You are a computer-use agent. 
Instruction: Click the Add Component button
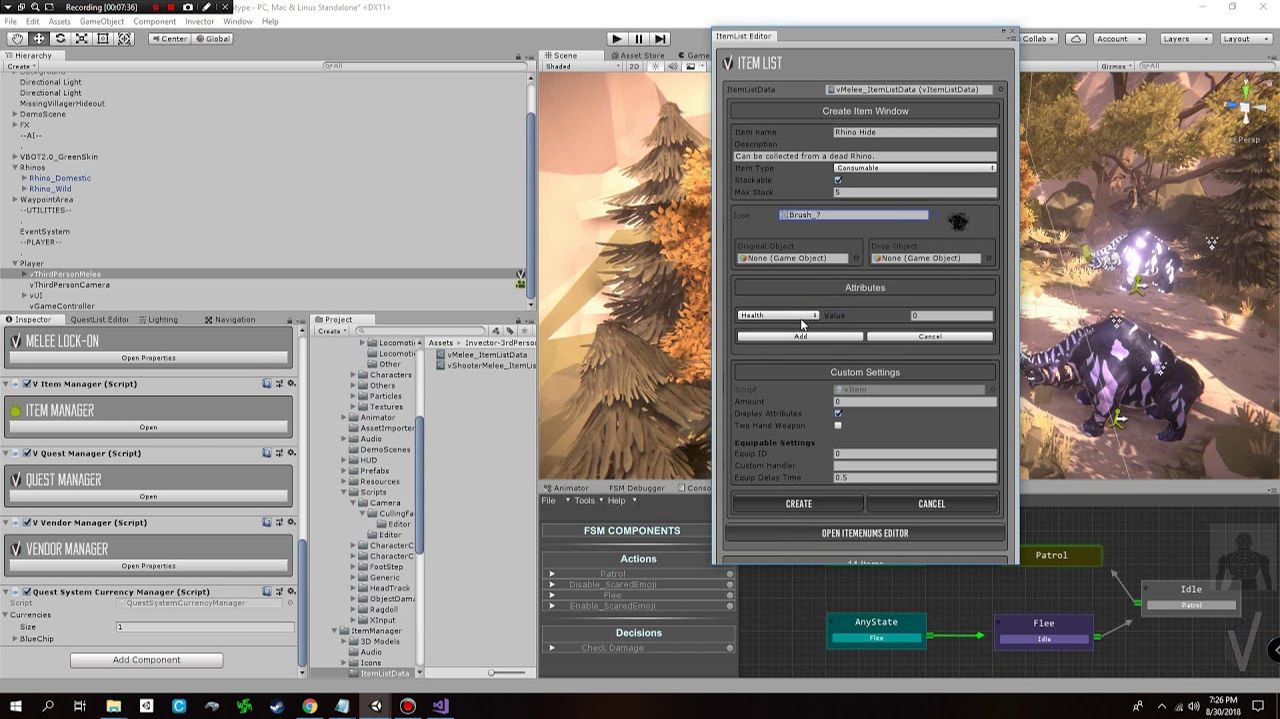pyautogui.click(x=146, y=660)
